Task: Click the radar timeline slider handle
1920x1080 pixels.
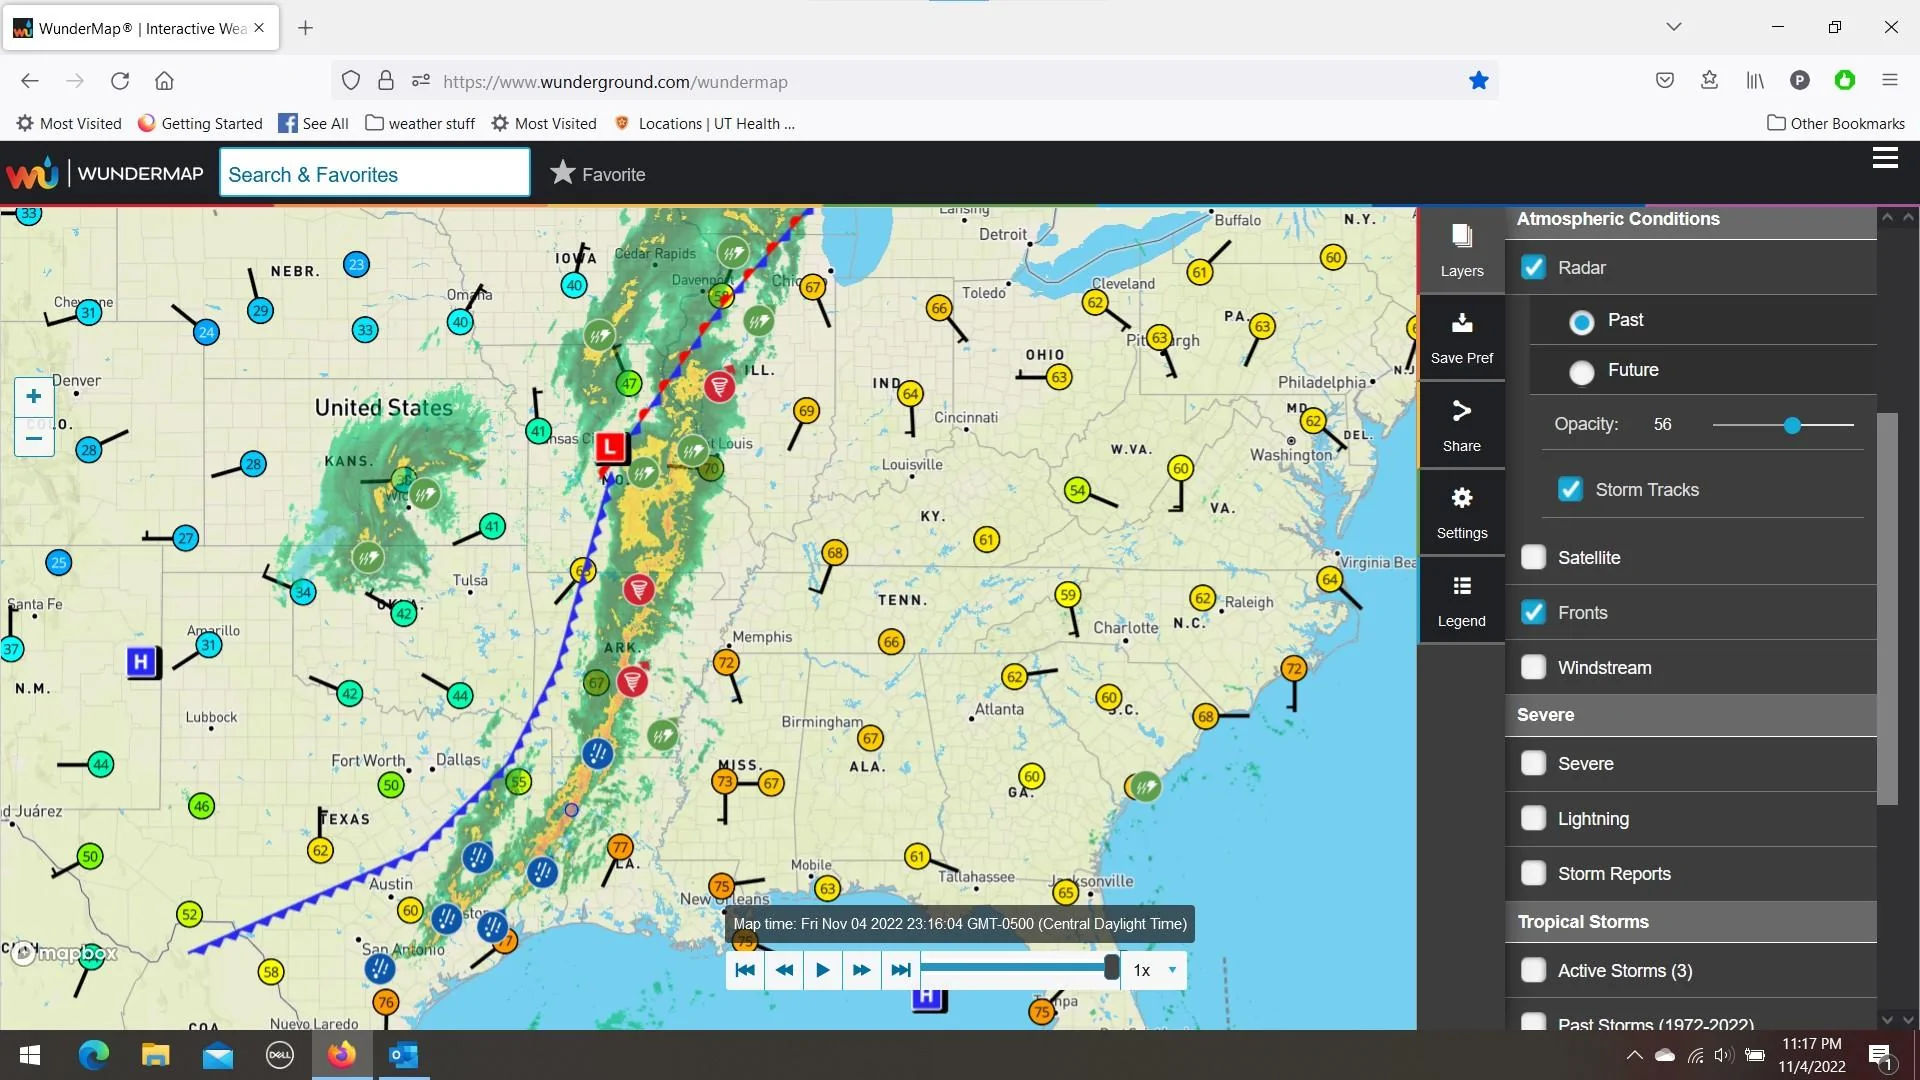Action: point(1111,968)
